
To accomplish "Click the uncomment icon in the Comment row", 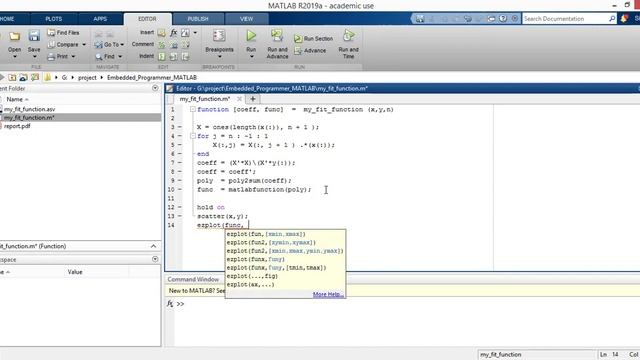I will pyautogui.click(x=174, y=44).
